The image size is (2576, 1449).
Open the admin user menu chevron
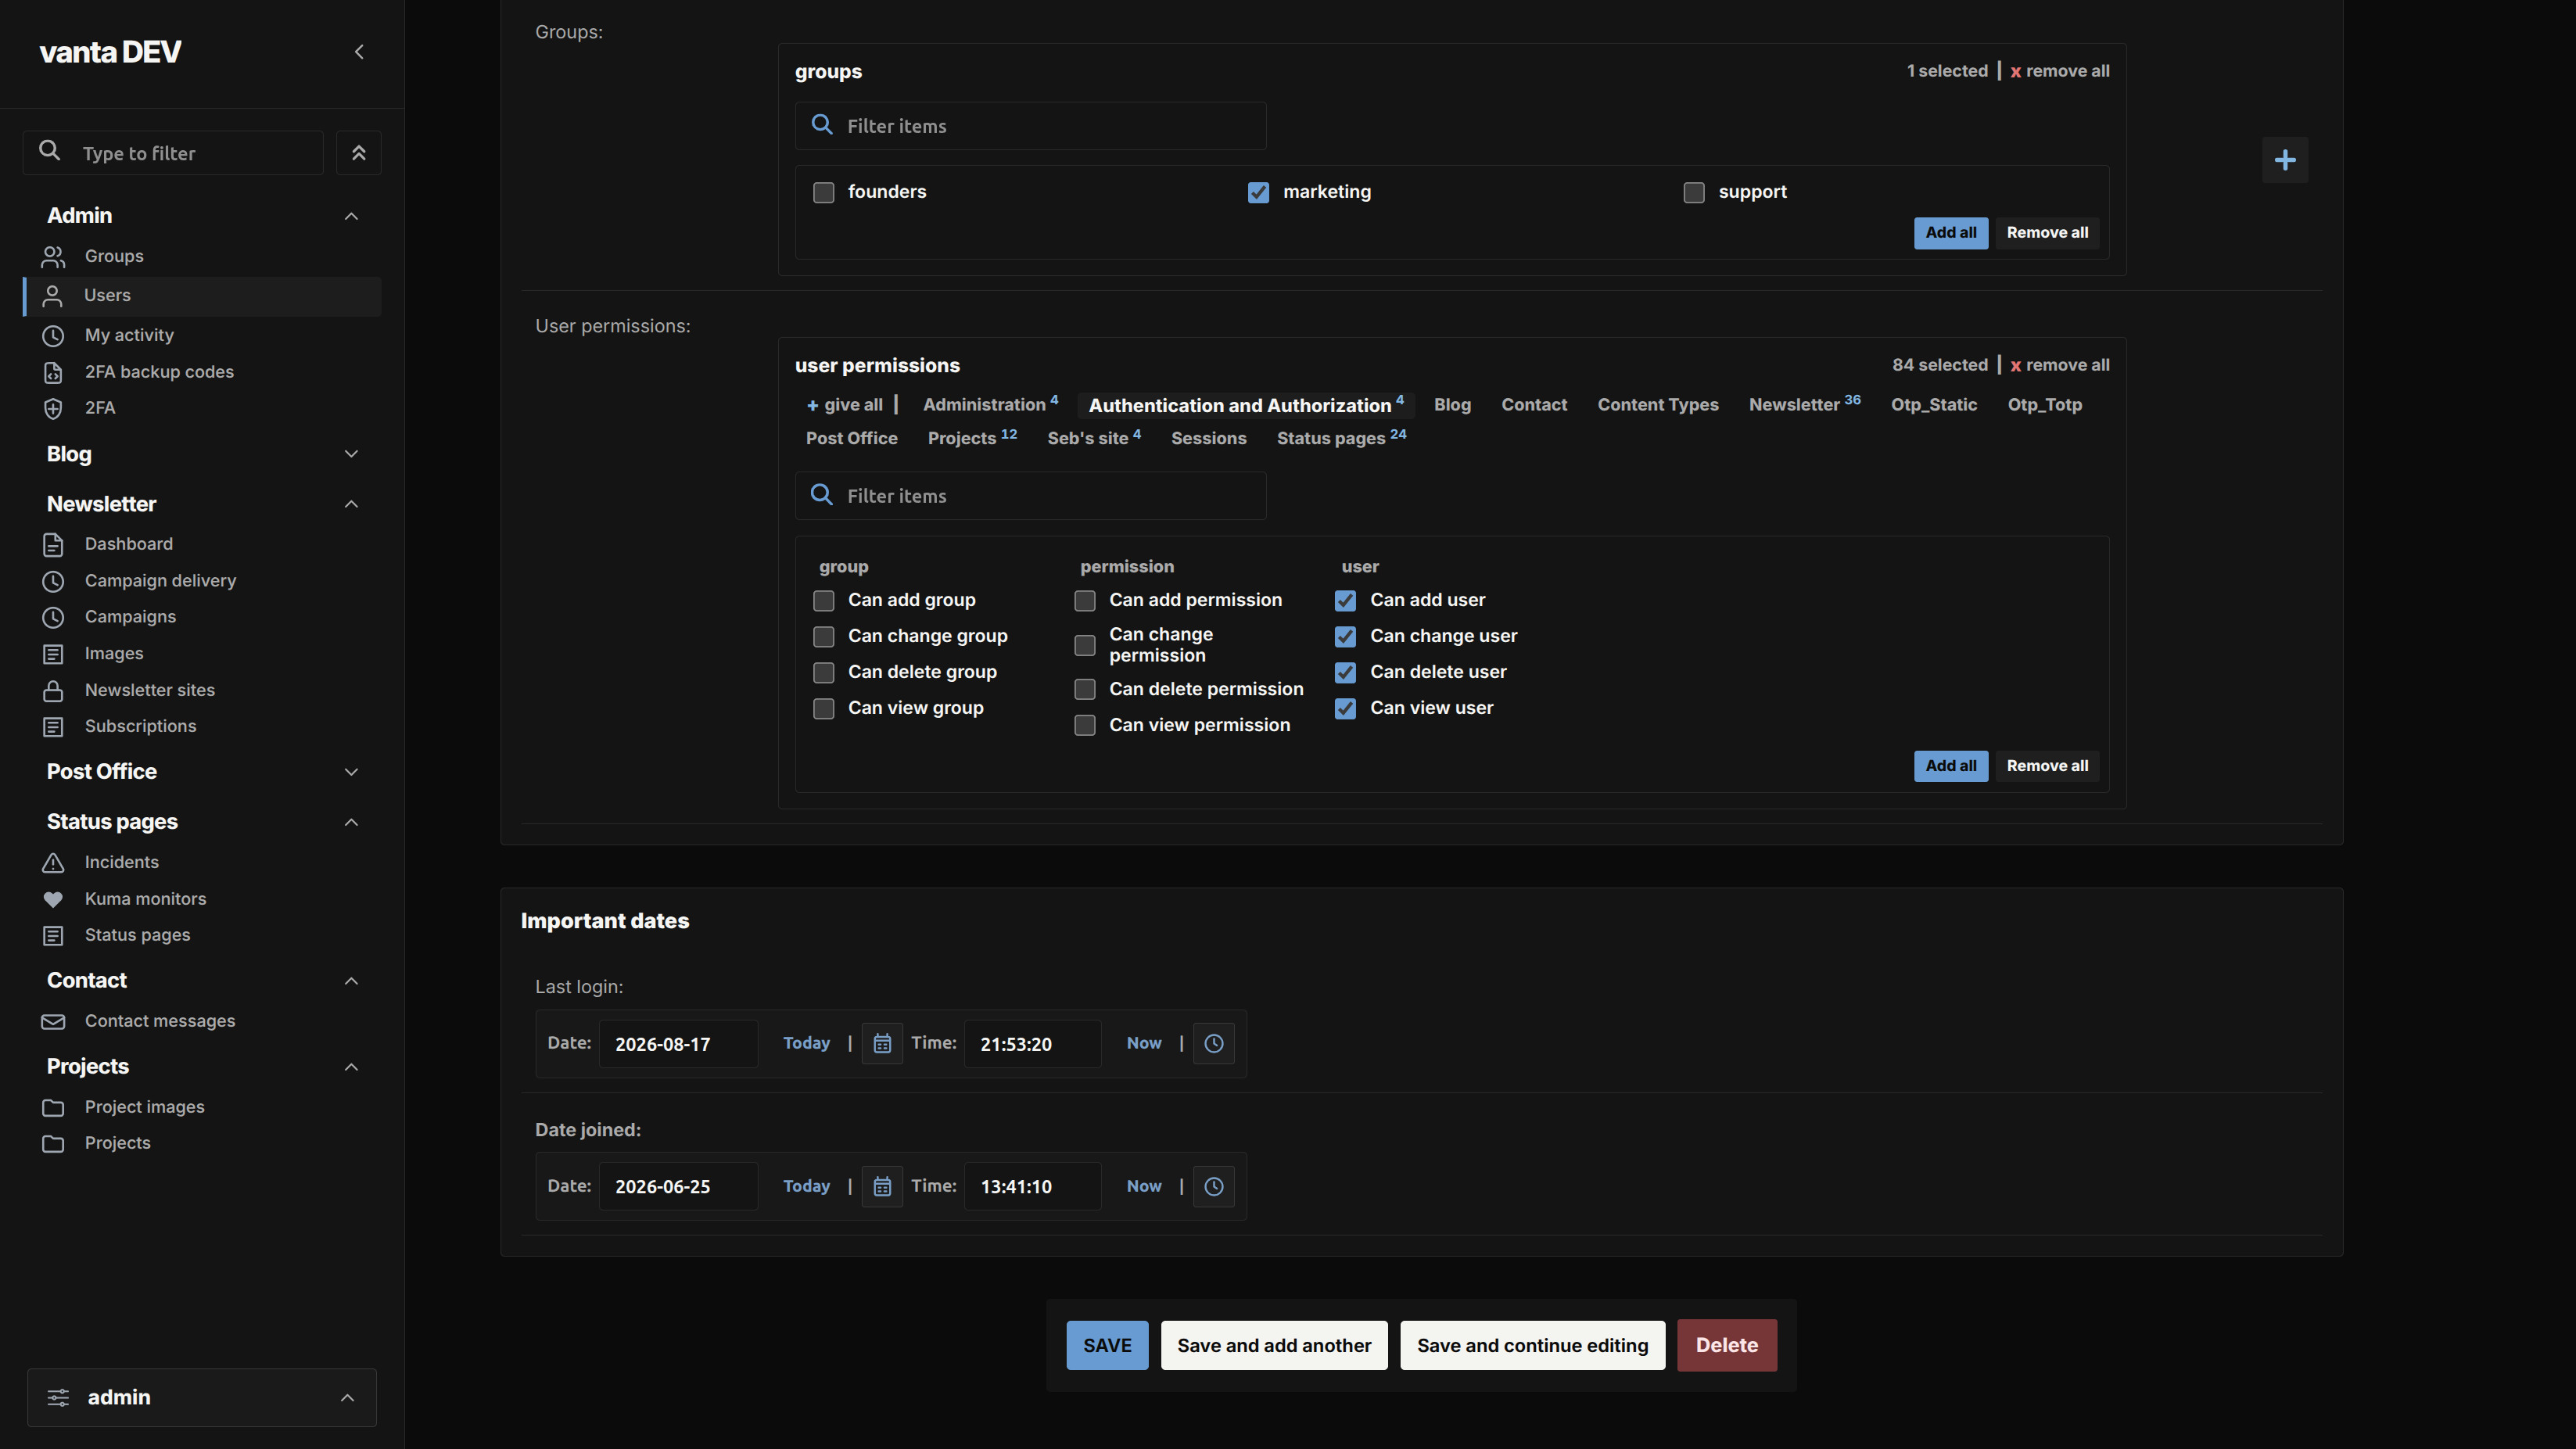(347, 1398)
